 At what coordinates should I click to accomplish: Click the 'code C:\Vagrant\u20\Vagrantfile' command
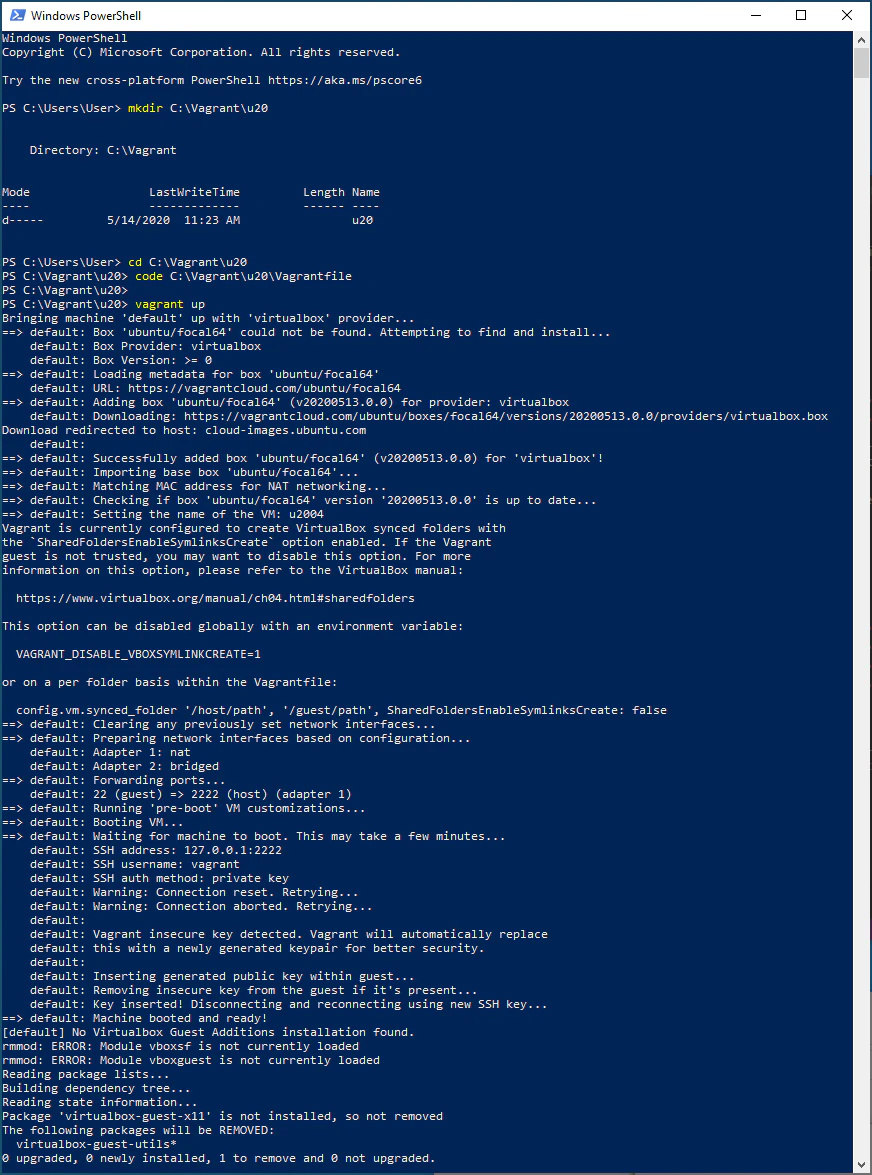coord(243,276)
